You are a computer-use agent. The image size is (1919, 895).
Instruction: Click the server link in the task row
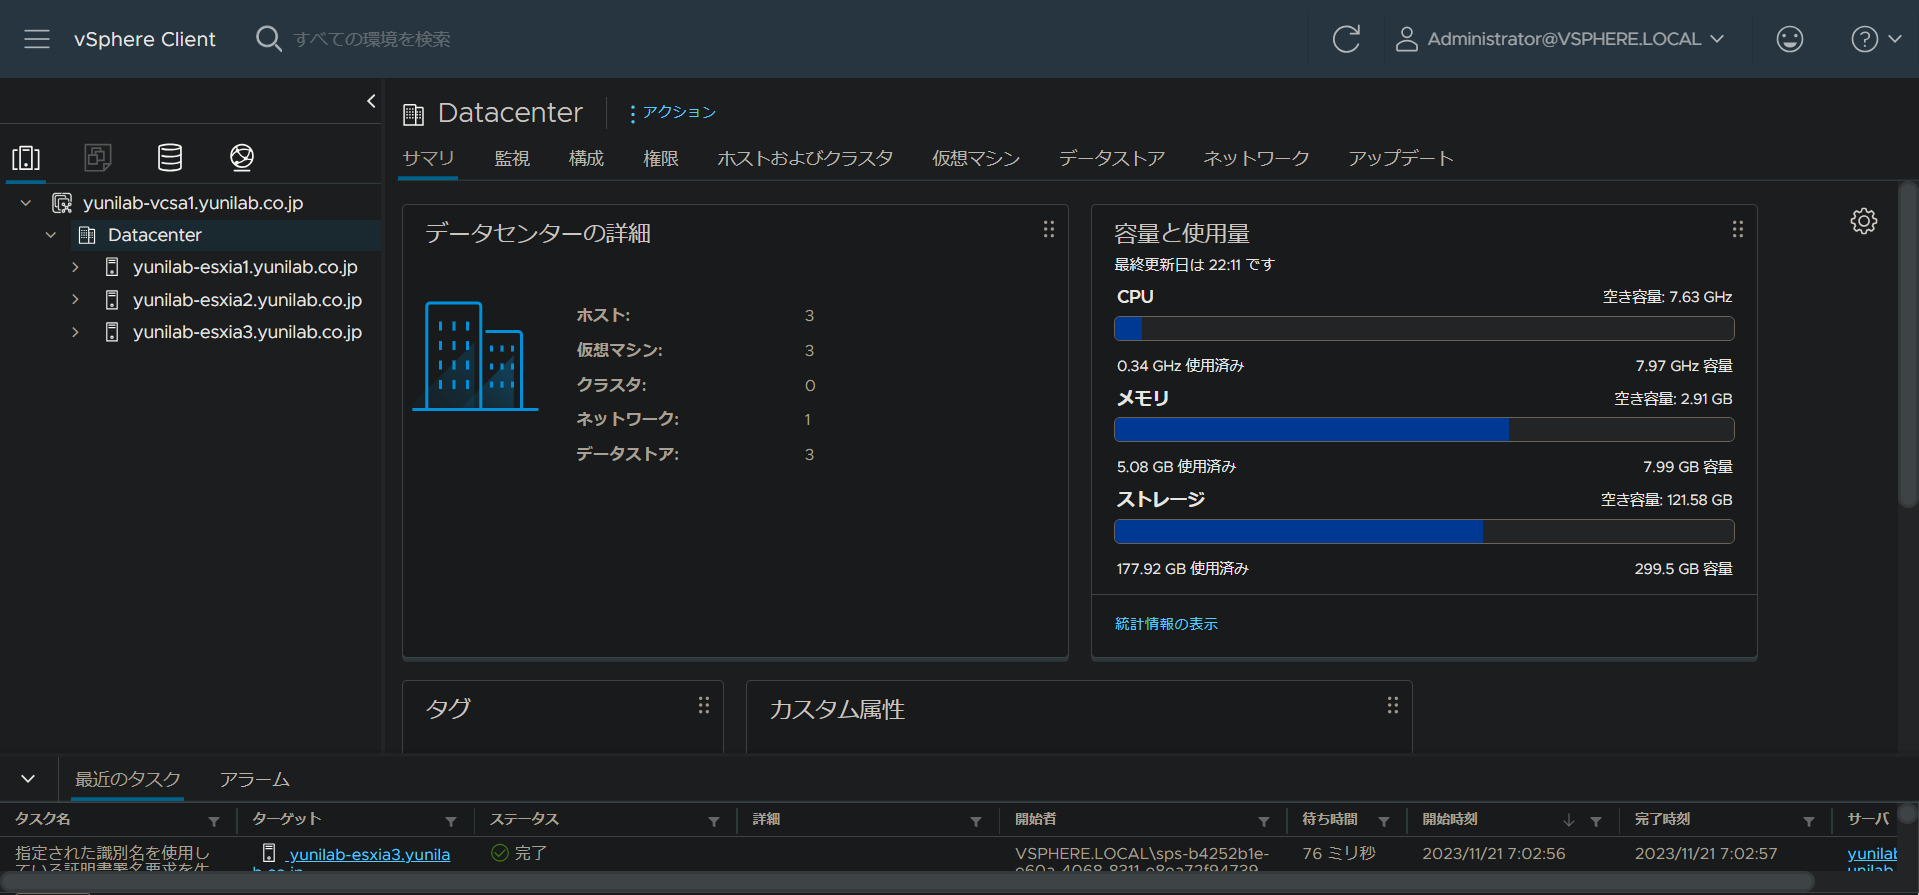[x=1872, y=854]
